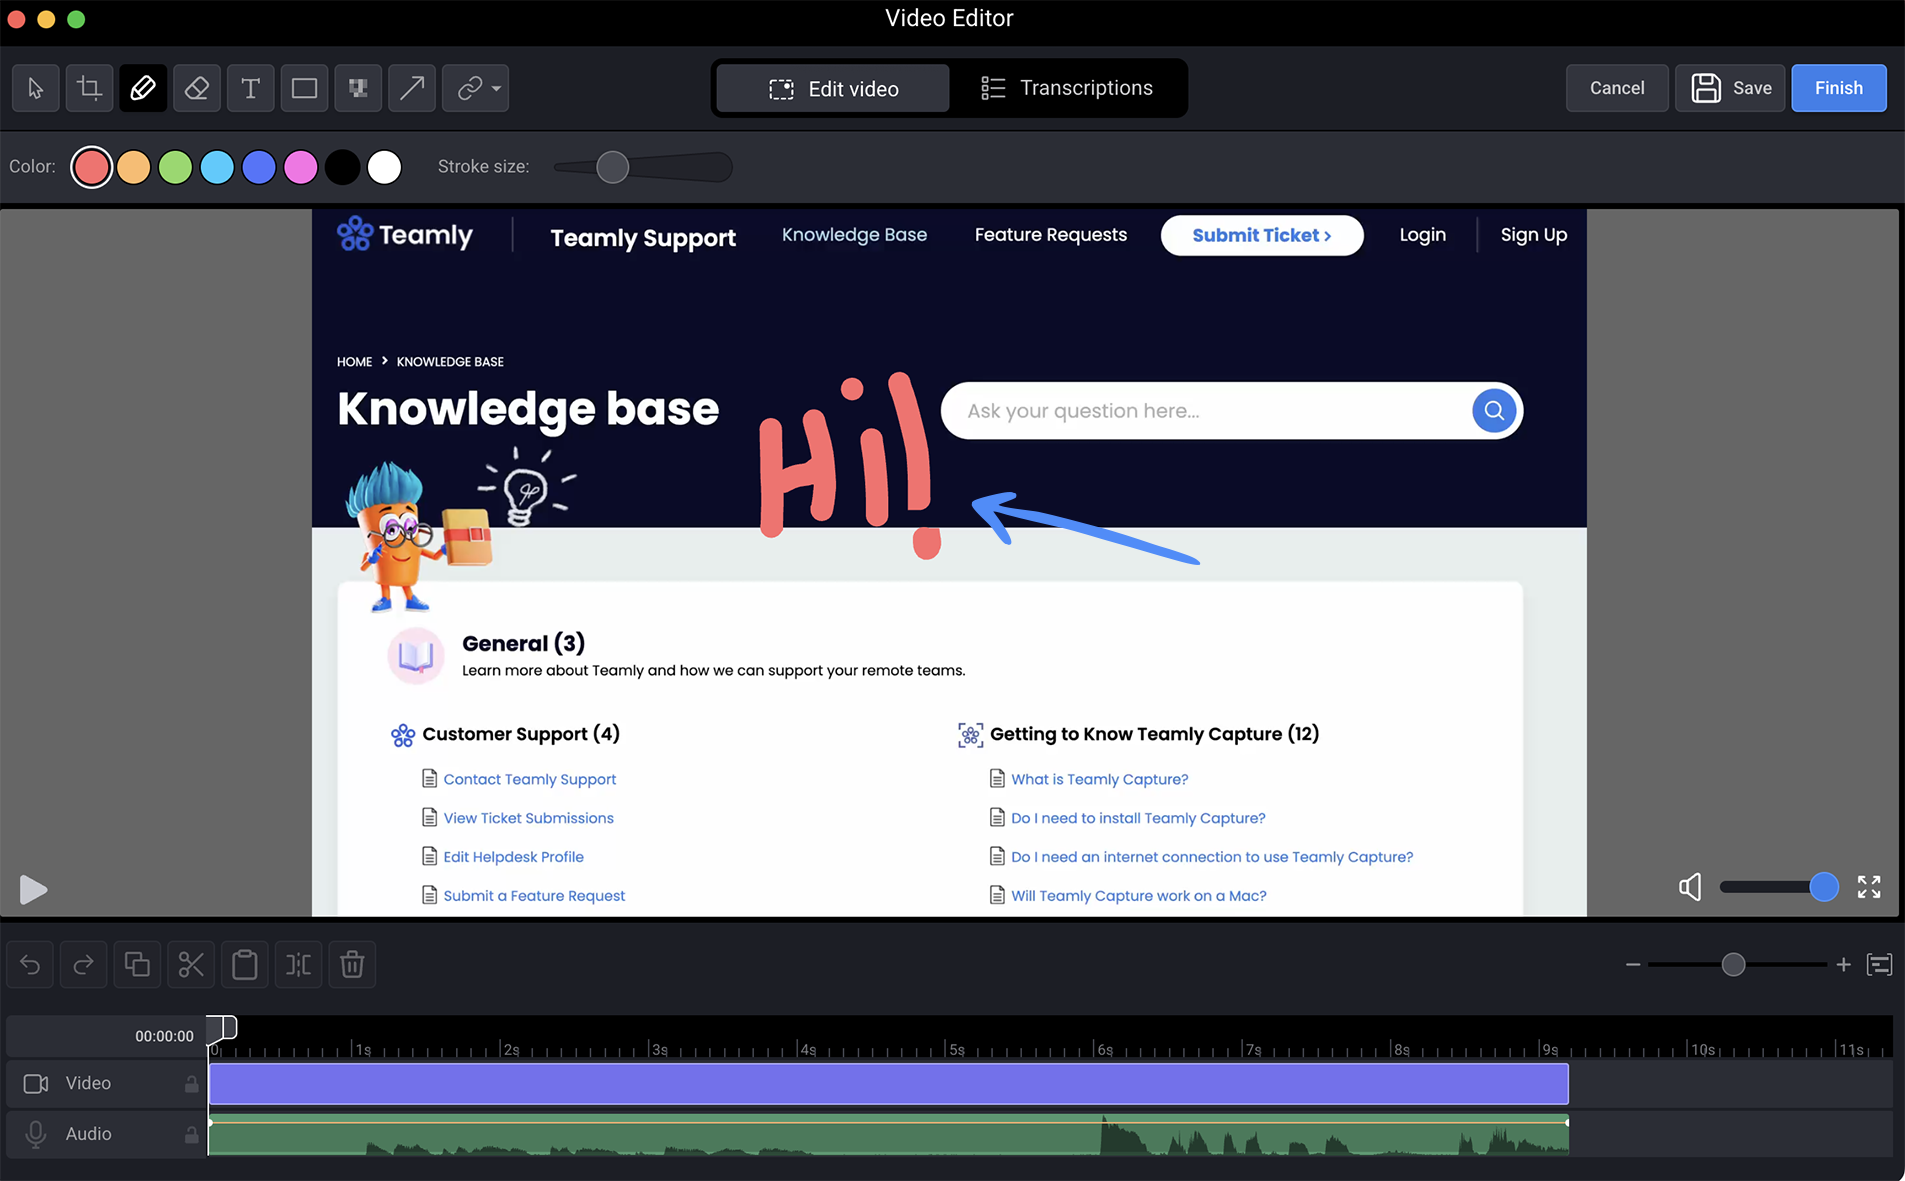Fit timeline to window icon
The image size is (1905, 1181).
pyautogui.click(x=1880, y=965)
